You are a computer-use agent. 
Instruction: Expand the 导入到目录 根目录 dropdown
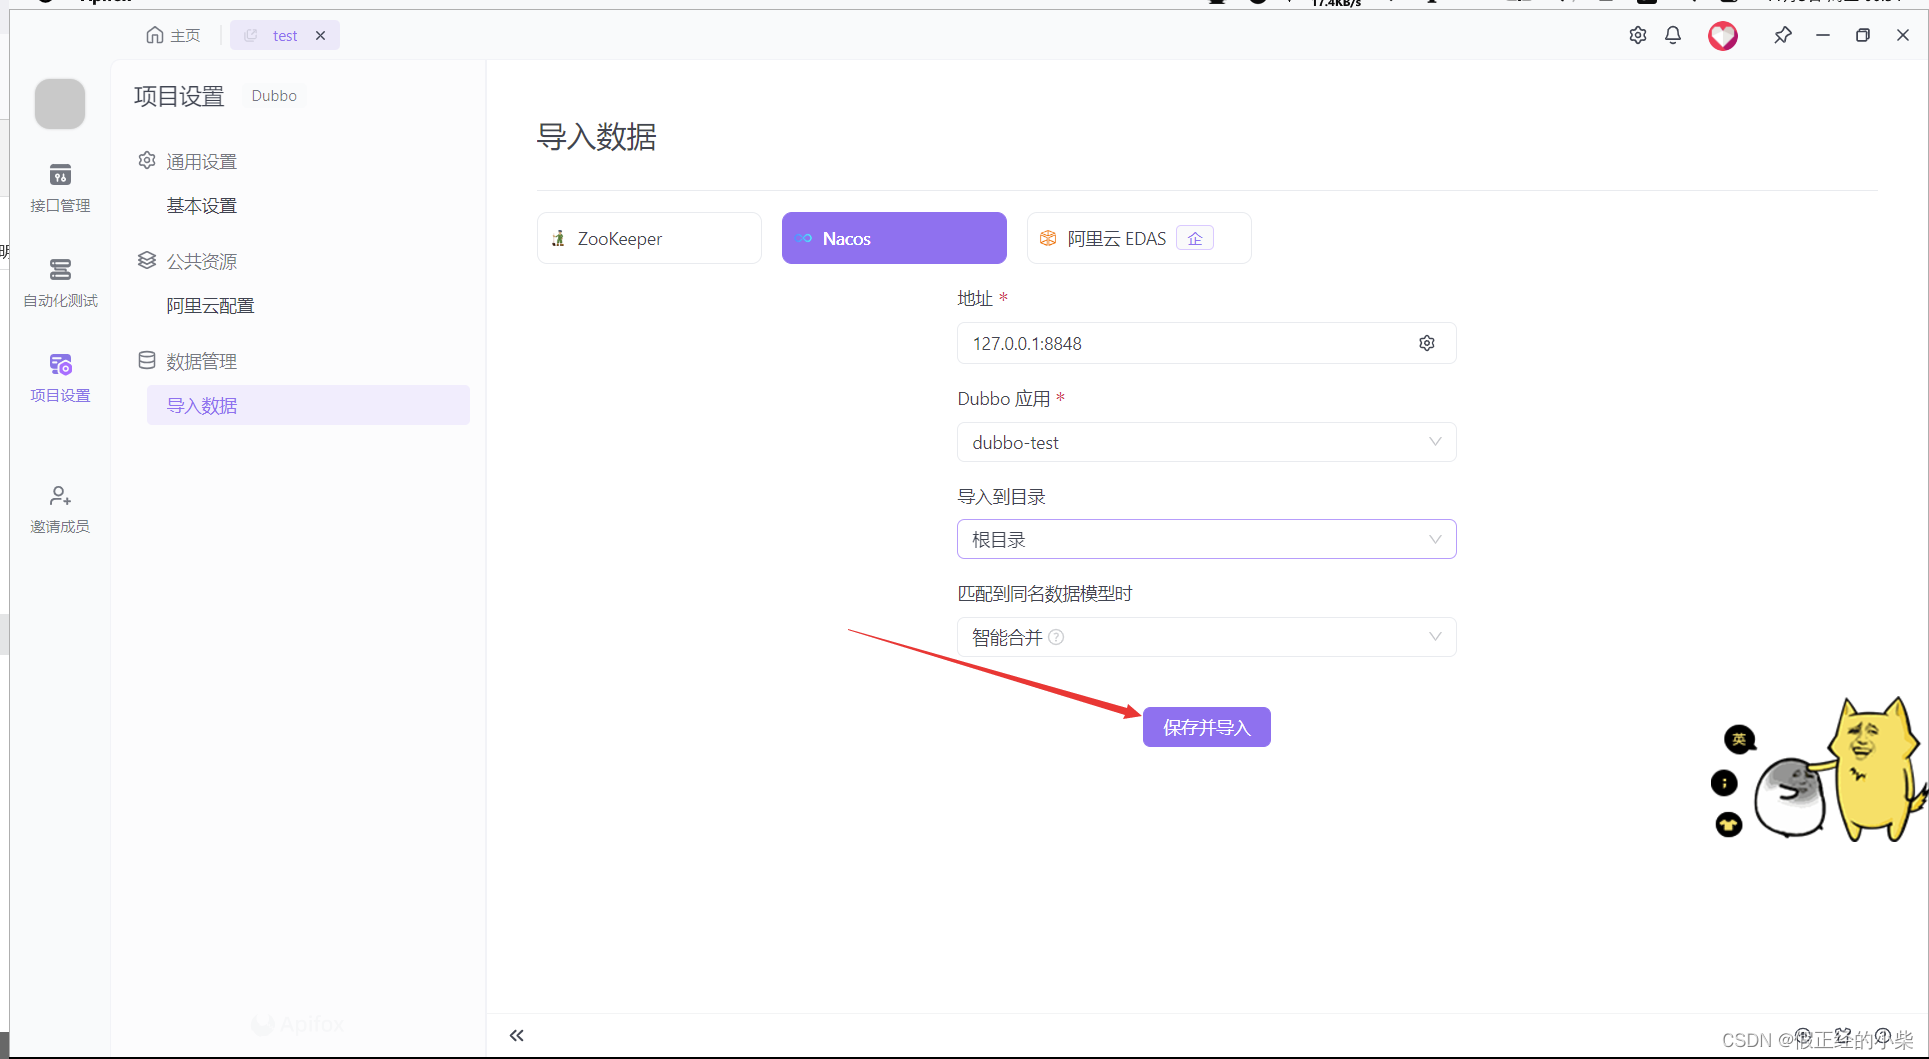pyautogui.click(x=1206, y=539)
